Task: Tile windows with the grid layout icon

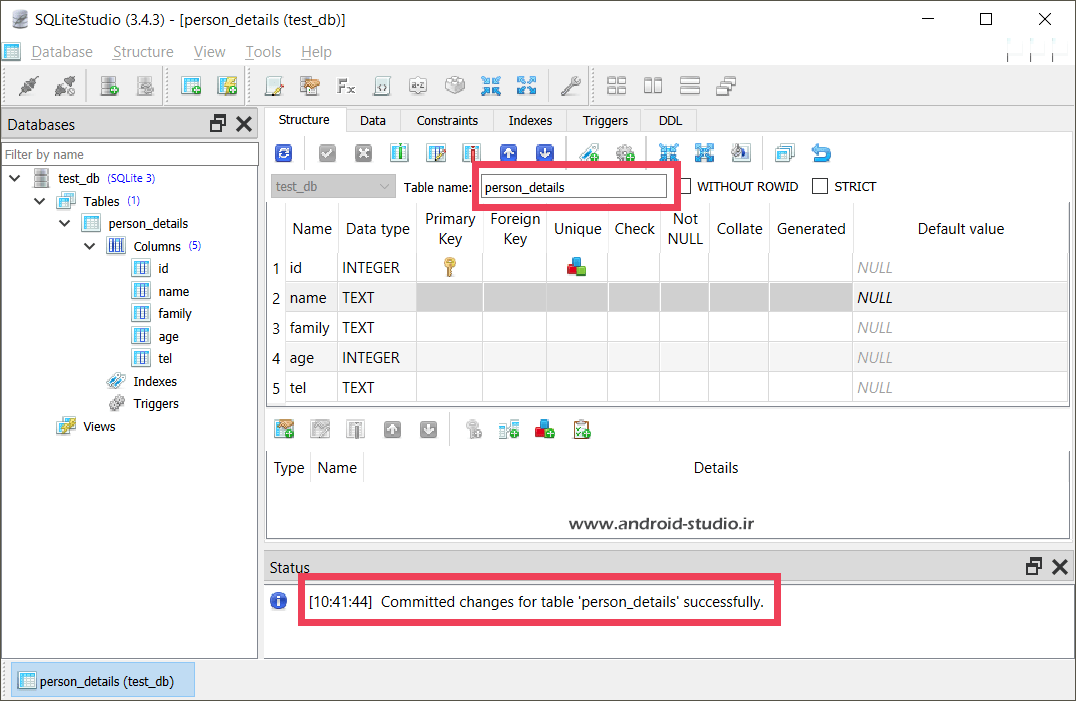Action: click(x=616, y=86)
